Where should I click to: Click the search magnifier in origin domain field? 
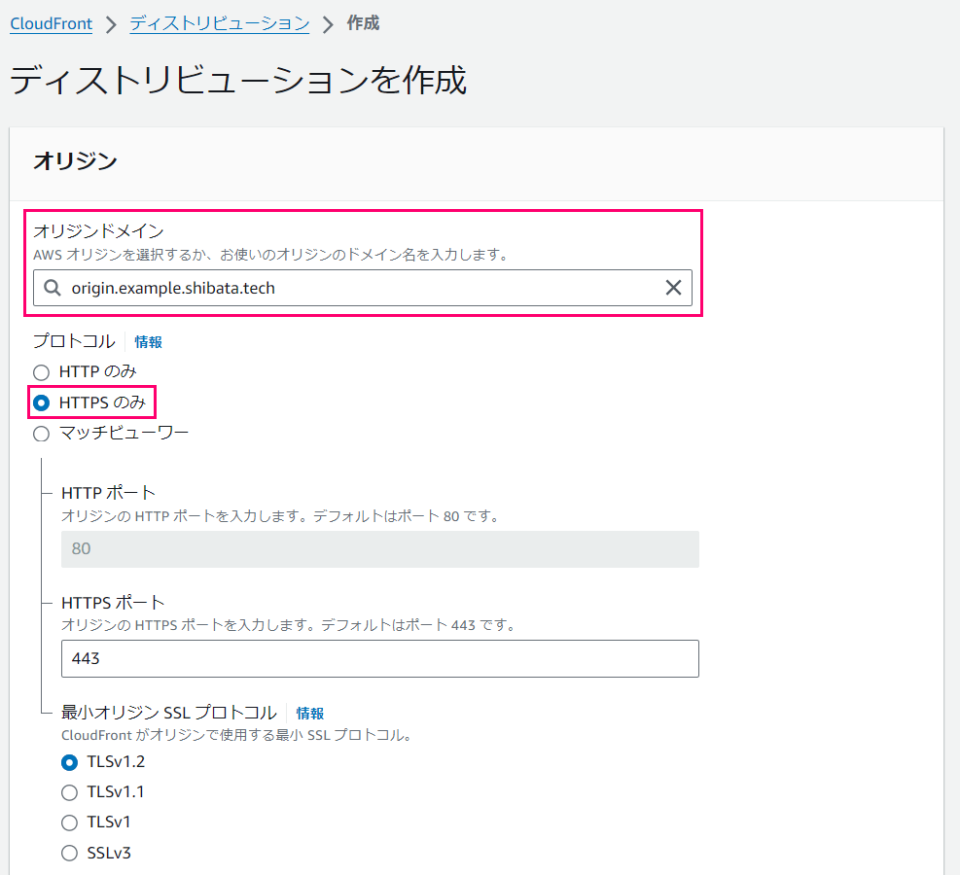[x=51, y=288]
